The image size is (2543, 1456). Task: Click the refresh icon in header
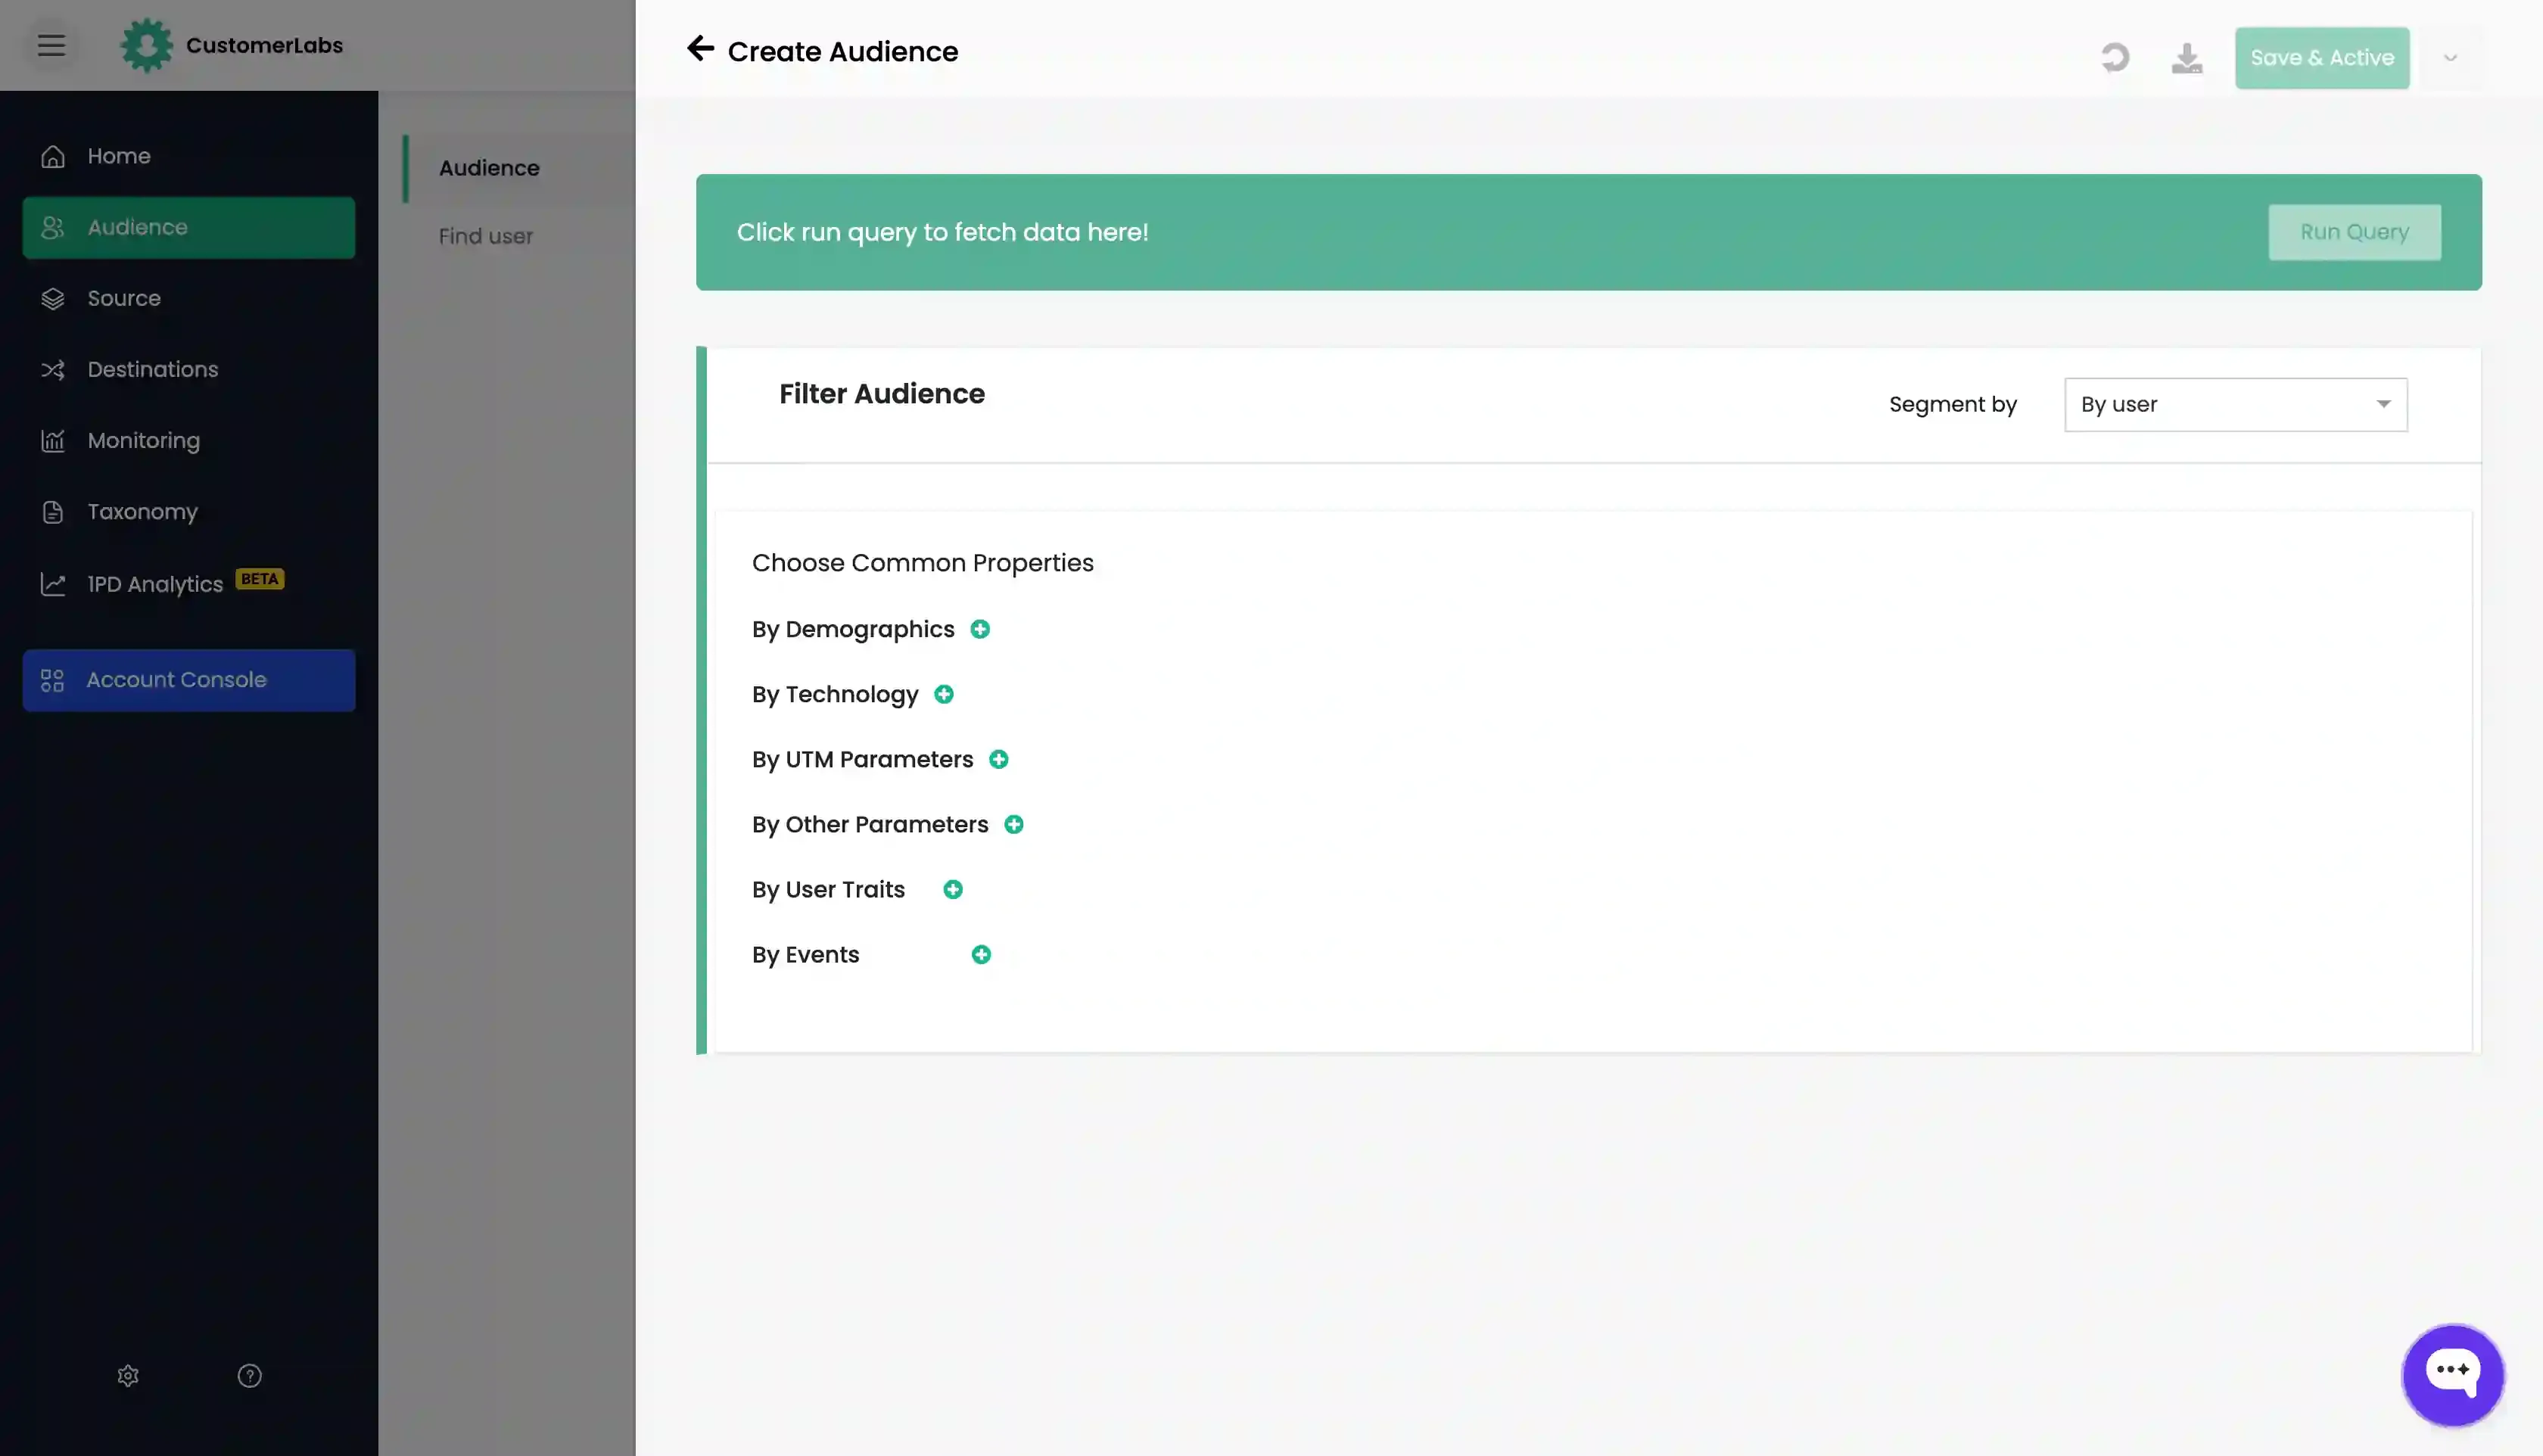pyautogui.click(x=2115, y=58)
